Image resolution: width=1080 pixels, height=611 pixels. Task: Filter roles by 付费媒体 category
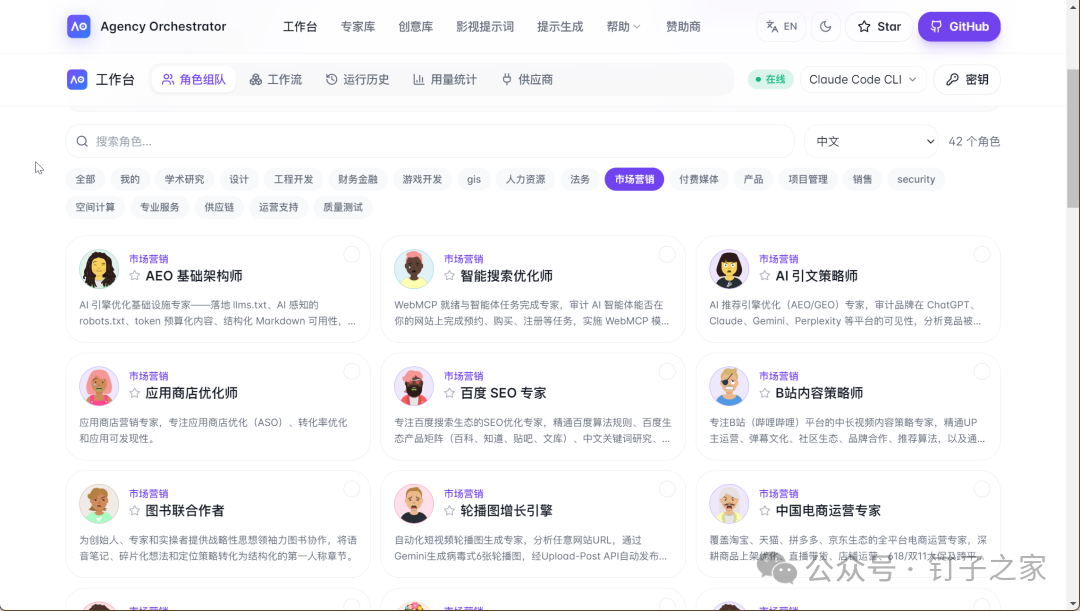coord(698,179)
